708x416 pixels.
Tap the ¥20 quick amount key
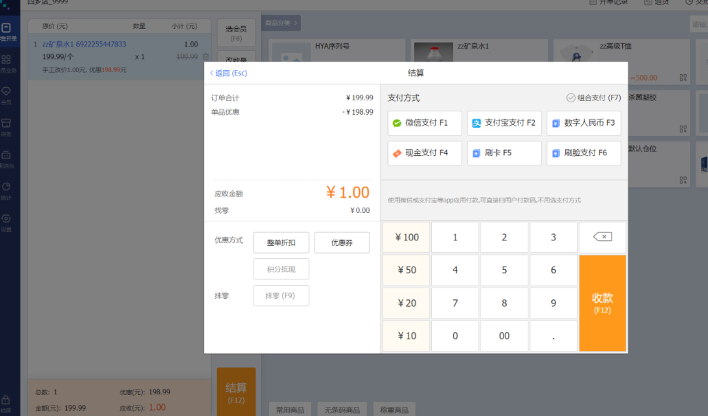click(x=406, y=303)
